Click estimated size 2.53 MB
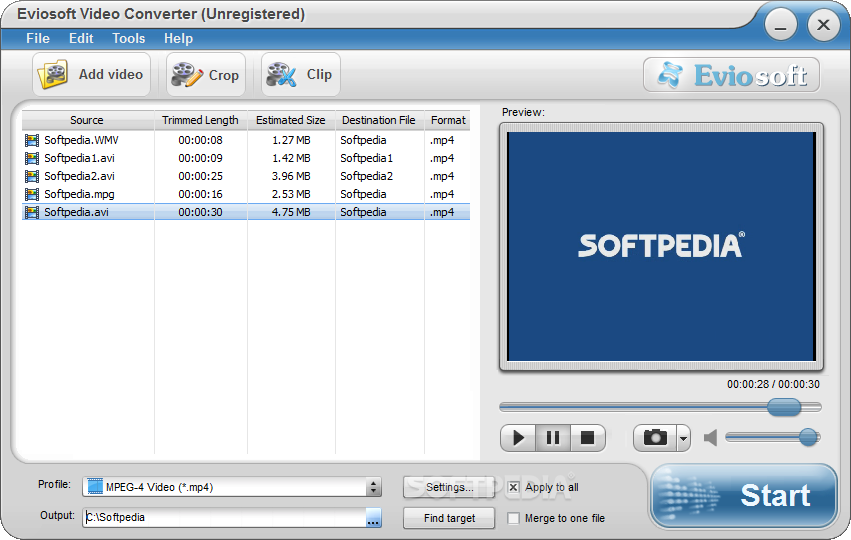Viewport: 851px width, 540px height. pos(291,194)
